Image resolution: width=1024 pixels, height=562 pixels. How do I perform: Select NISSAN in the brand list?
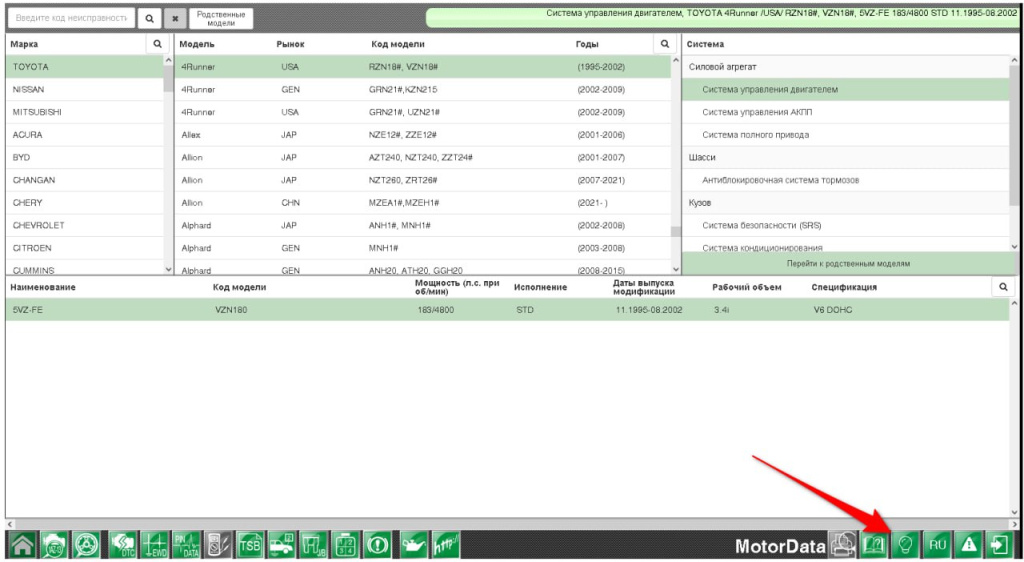pyautogui.click(x=28, y=89)
